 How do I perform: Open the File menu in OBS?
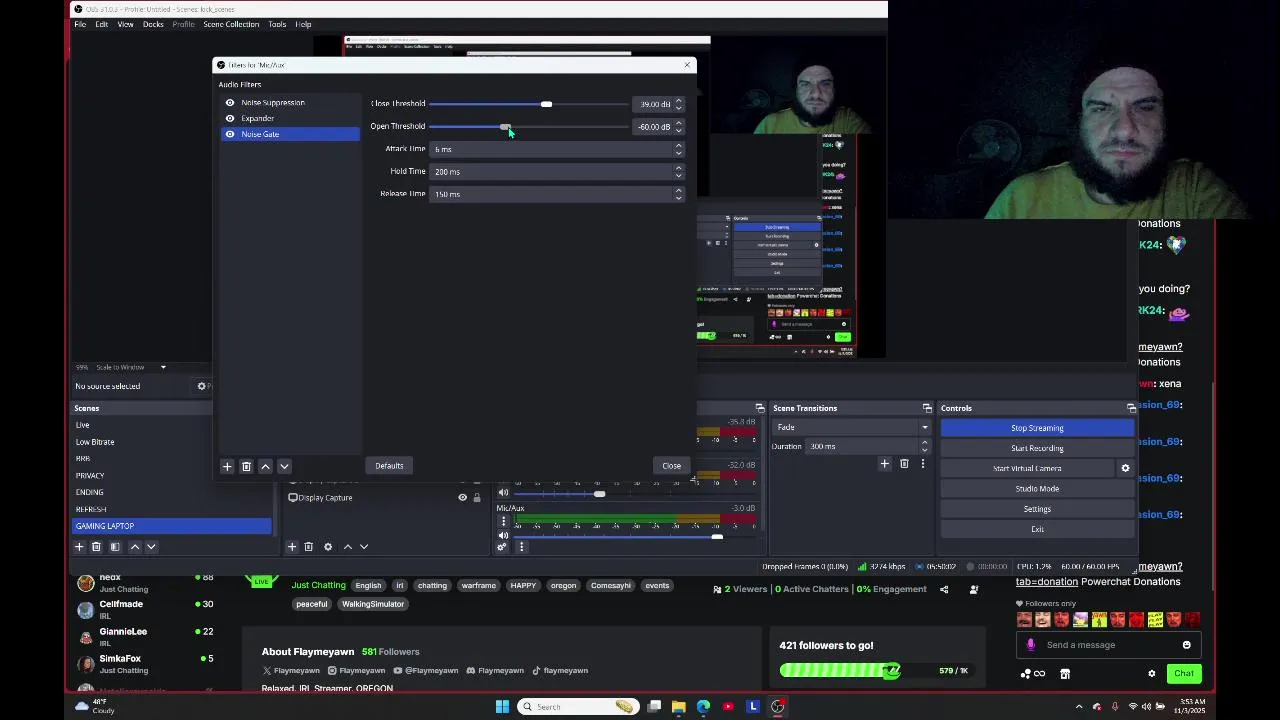click(80, 24)
